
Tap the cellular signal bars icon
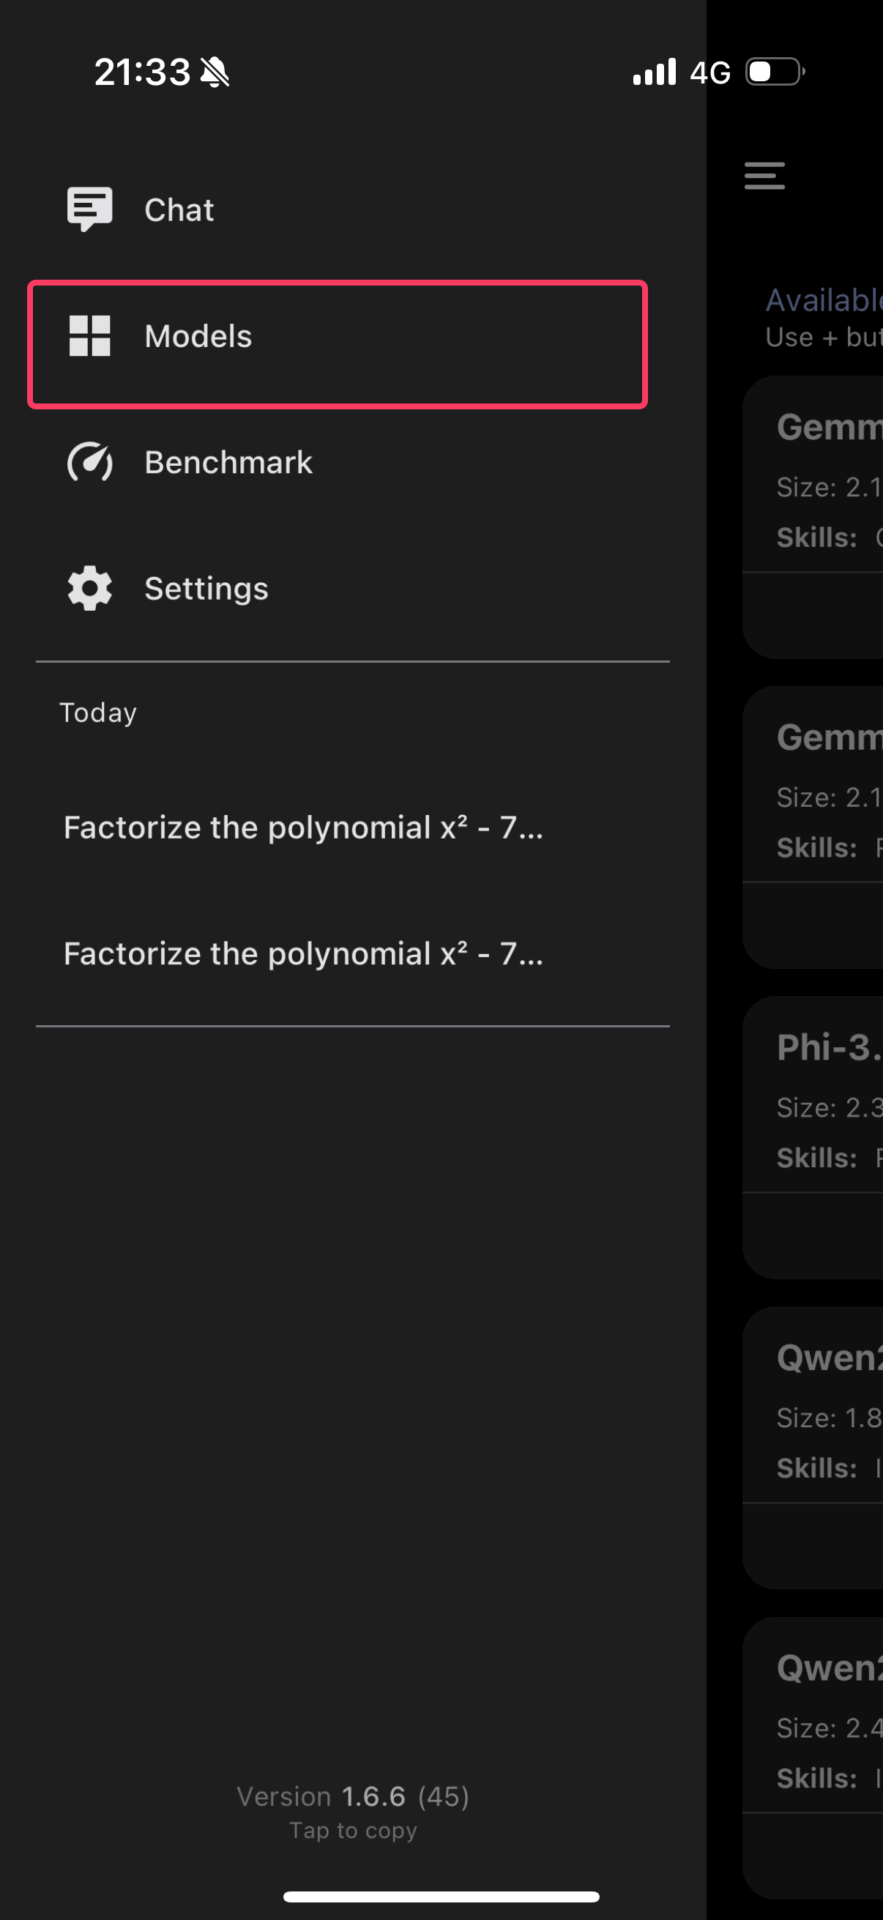pos(654,72)
